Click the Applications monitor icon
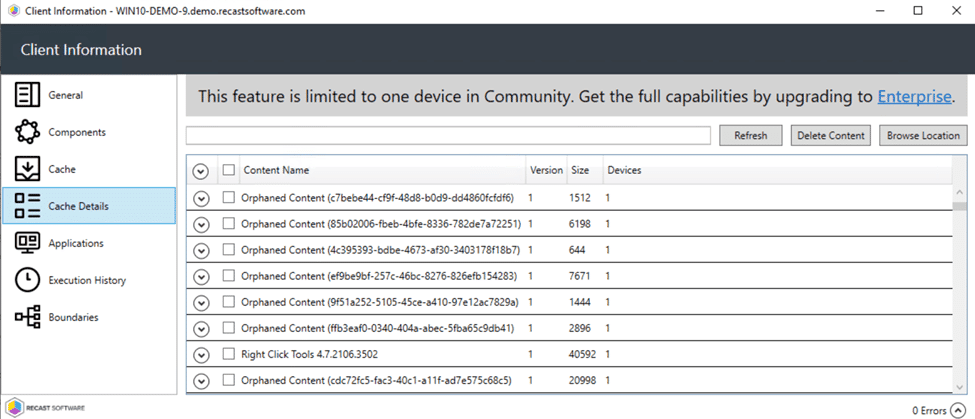Viewport: 975px width, 419px height. [27, 243]
